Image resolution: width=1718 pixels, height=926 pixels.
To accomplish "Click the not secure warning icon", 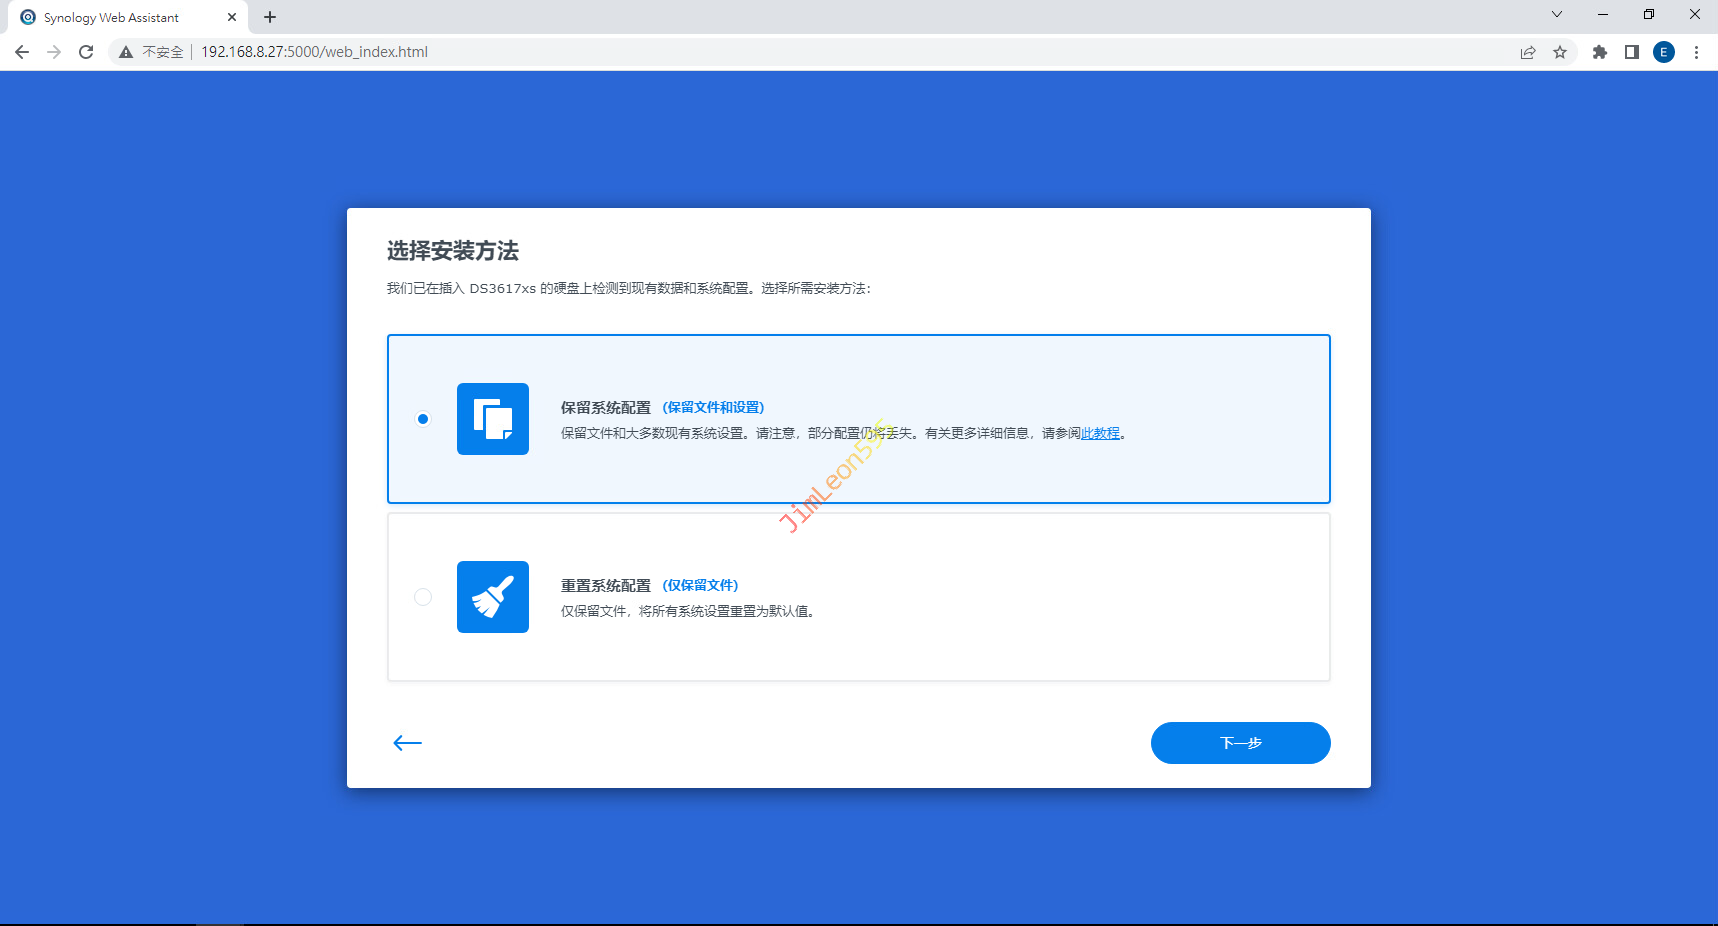I will tap(126, 52).
